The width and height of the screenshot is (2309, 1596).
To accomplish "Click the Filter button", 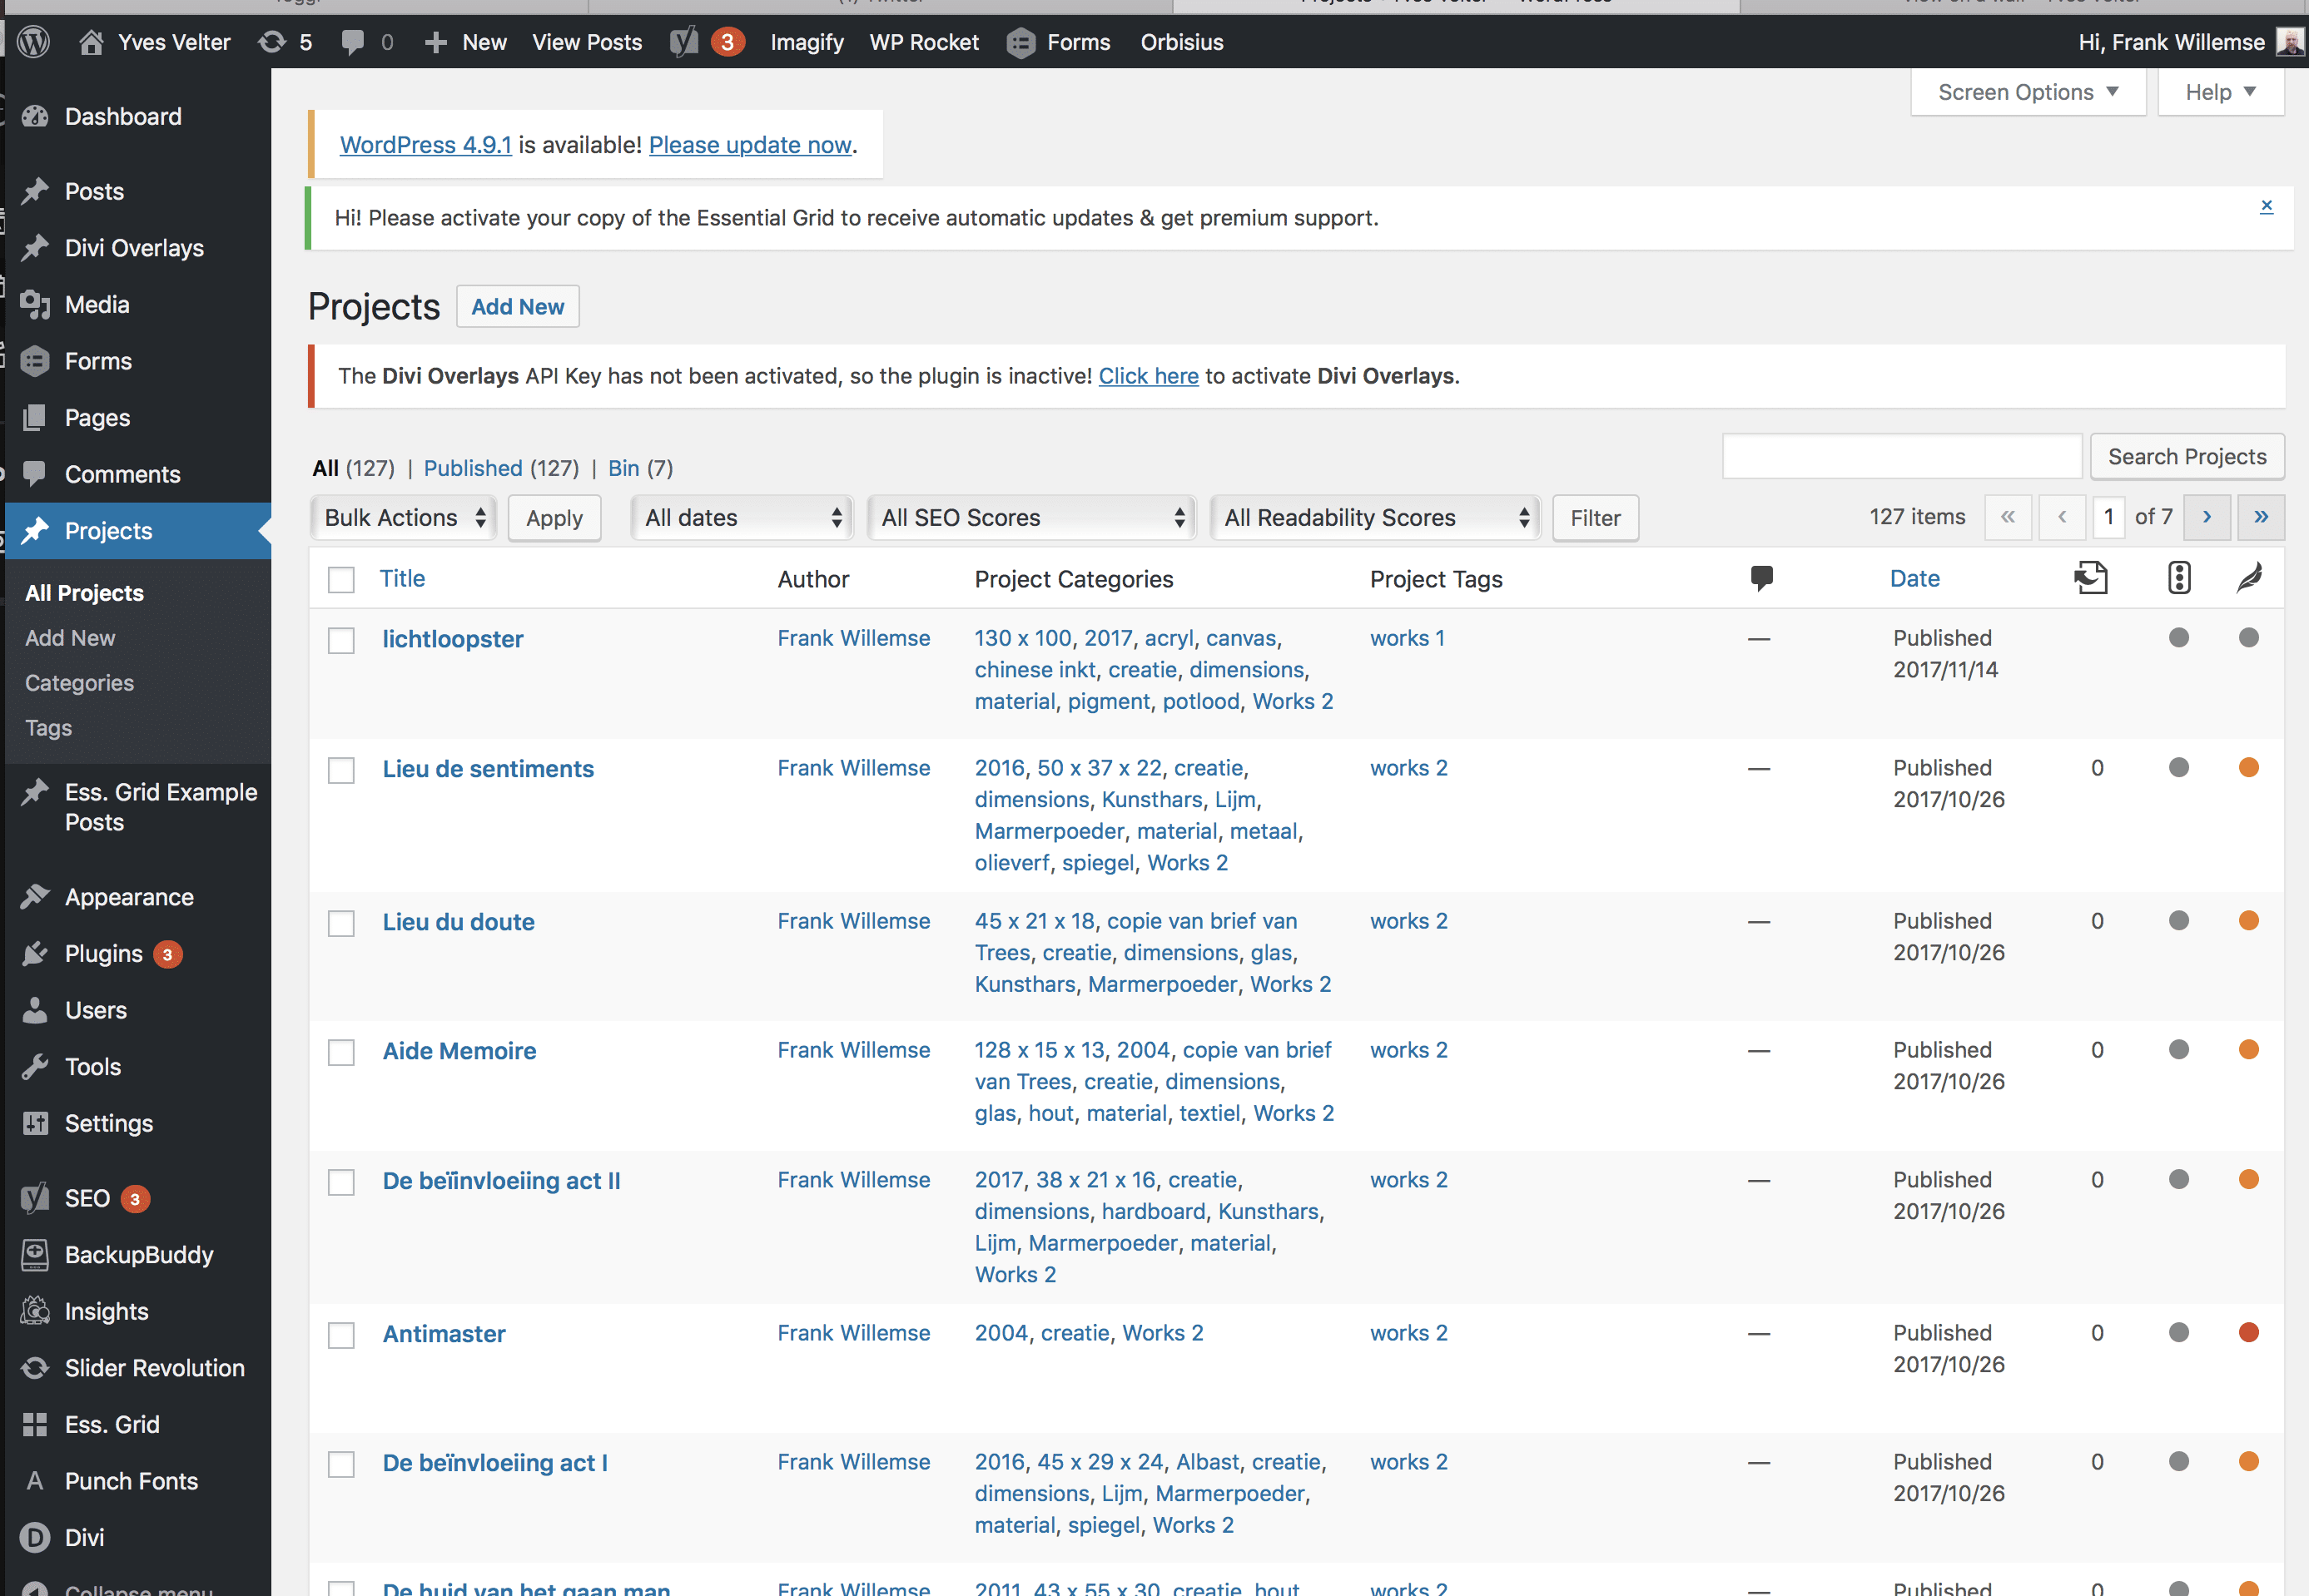I will pos(1595,518).
